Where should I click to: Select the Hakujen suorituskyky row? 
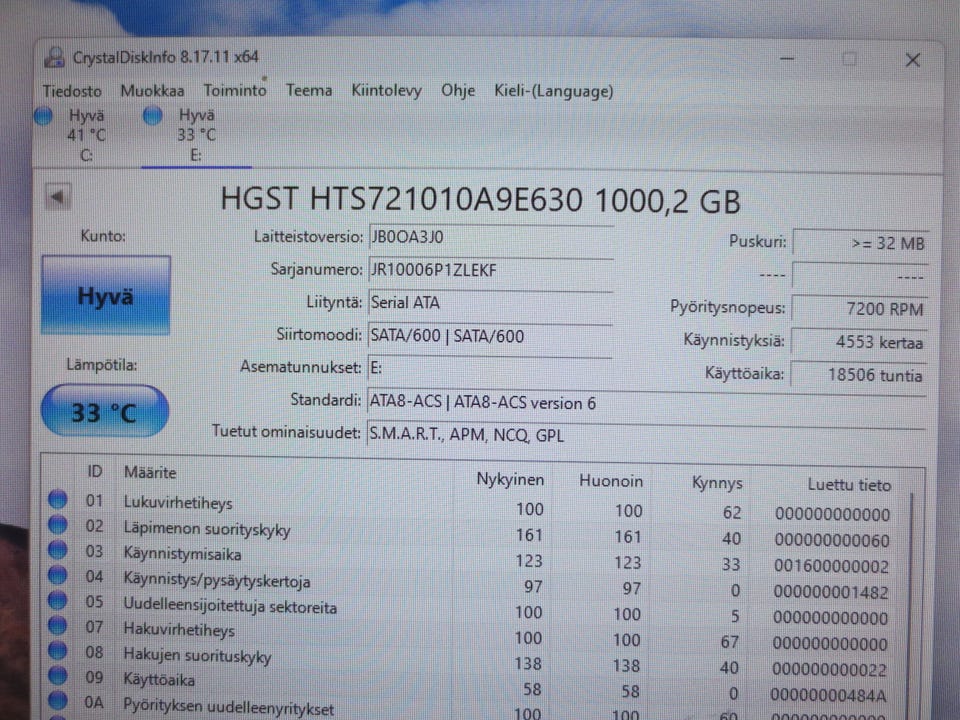point(471,660)
